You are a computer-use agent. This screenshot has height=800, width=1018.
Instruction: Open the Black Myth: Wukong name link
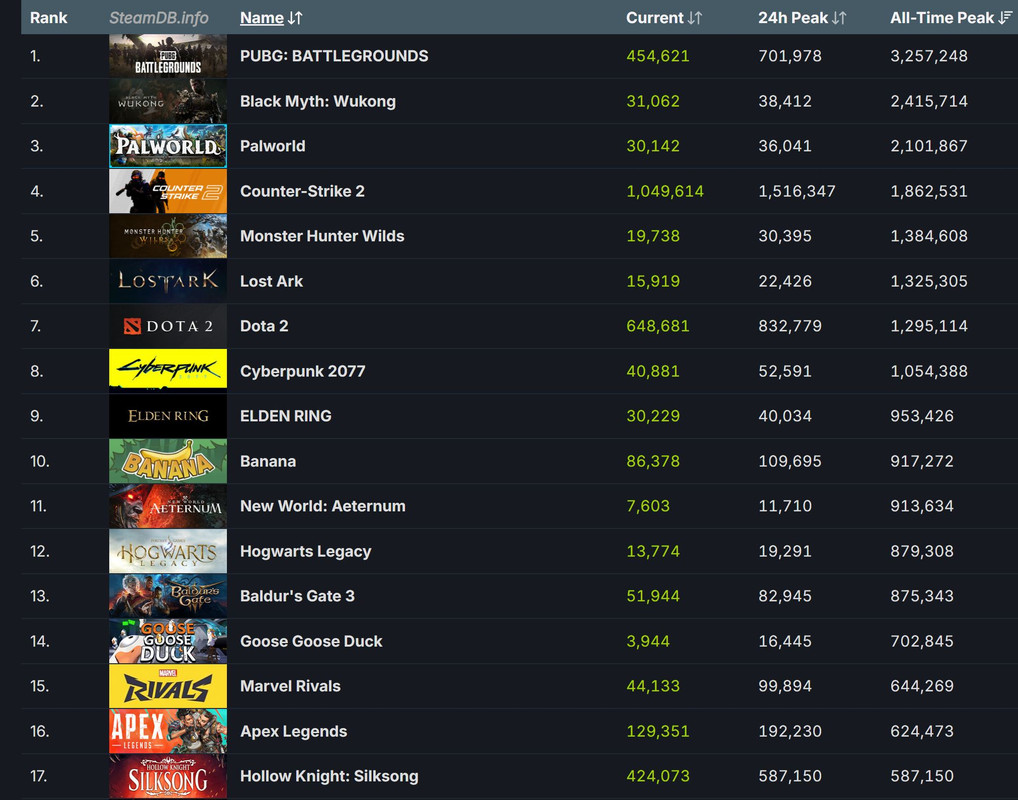[x=318, y=101]
